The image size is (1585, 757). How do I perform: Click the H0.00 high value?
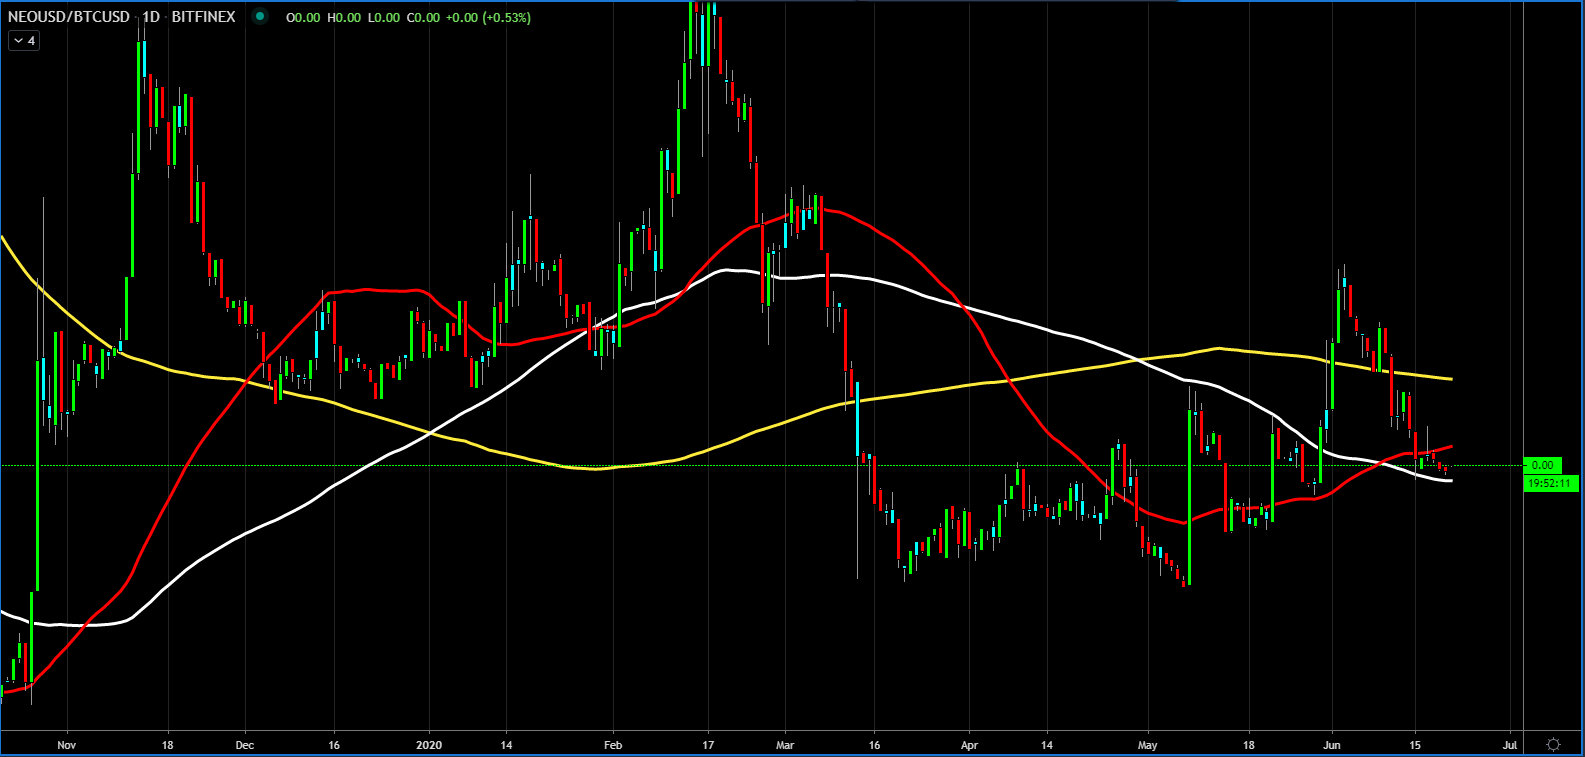pyautogui.click(x=344, y=18)
